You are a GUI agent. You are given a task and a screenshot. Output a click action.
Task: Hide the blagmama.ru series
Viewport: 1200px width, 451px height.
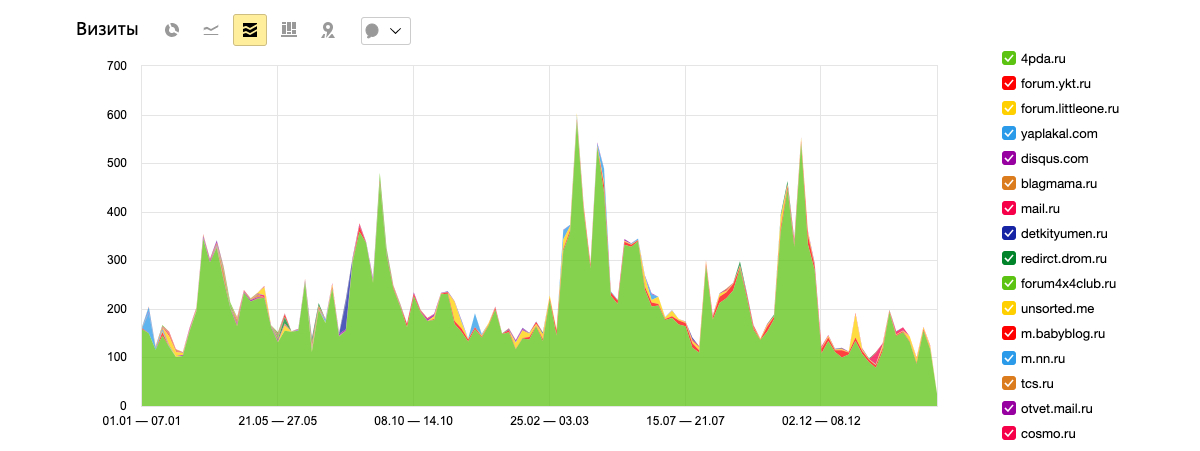[1009, 183]
